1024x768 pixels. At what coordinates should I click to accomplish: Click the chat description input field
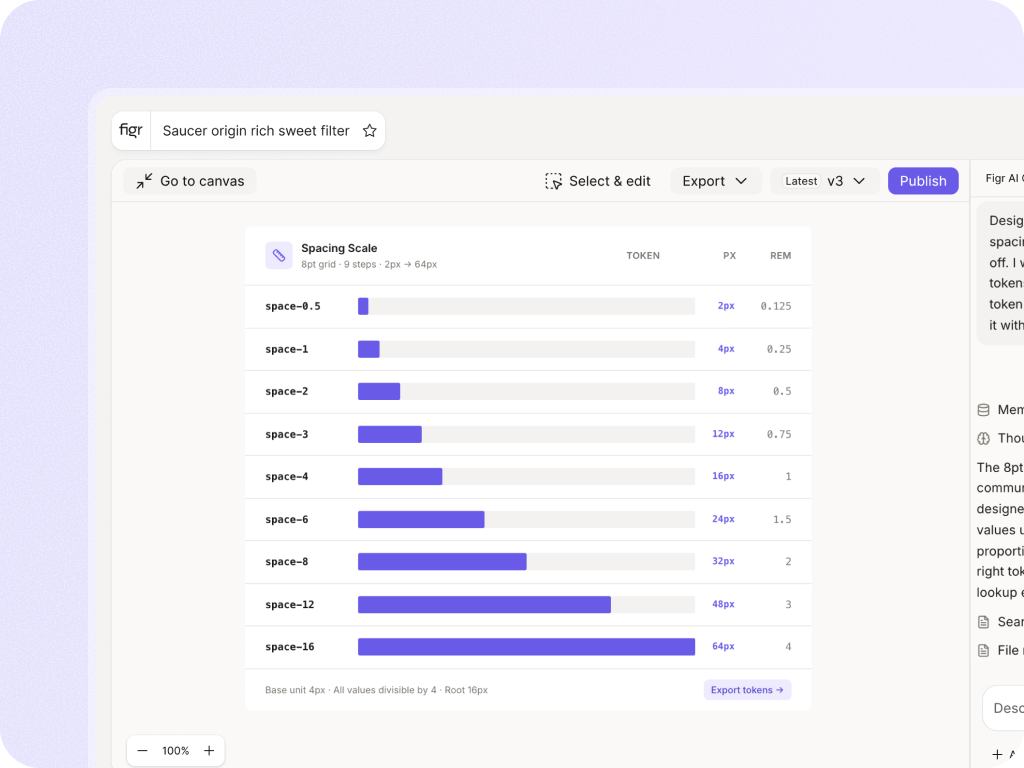coord(1004,708)
